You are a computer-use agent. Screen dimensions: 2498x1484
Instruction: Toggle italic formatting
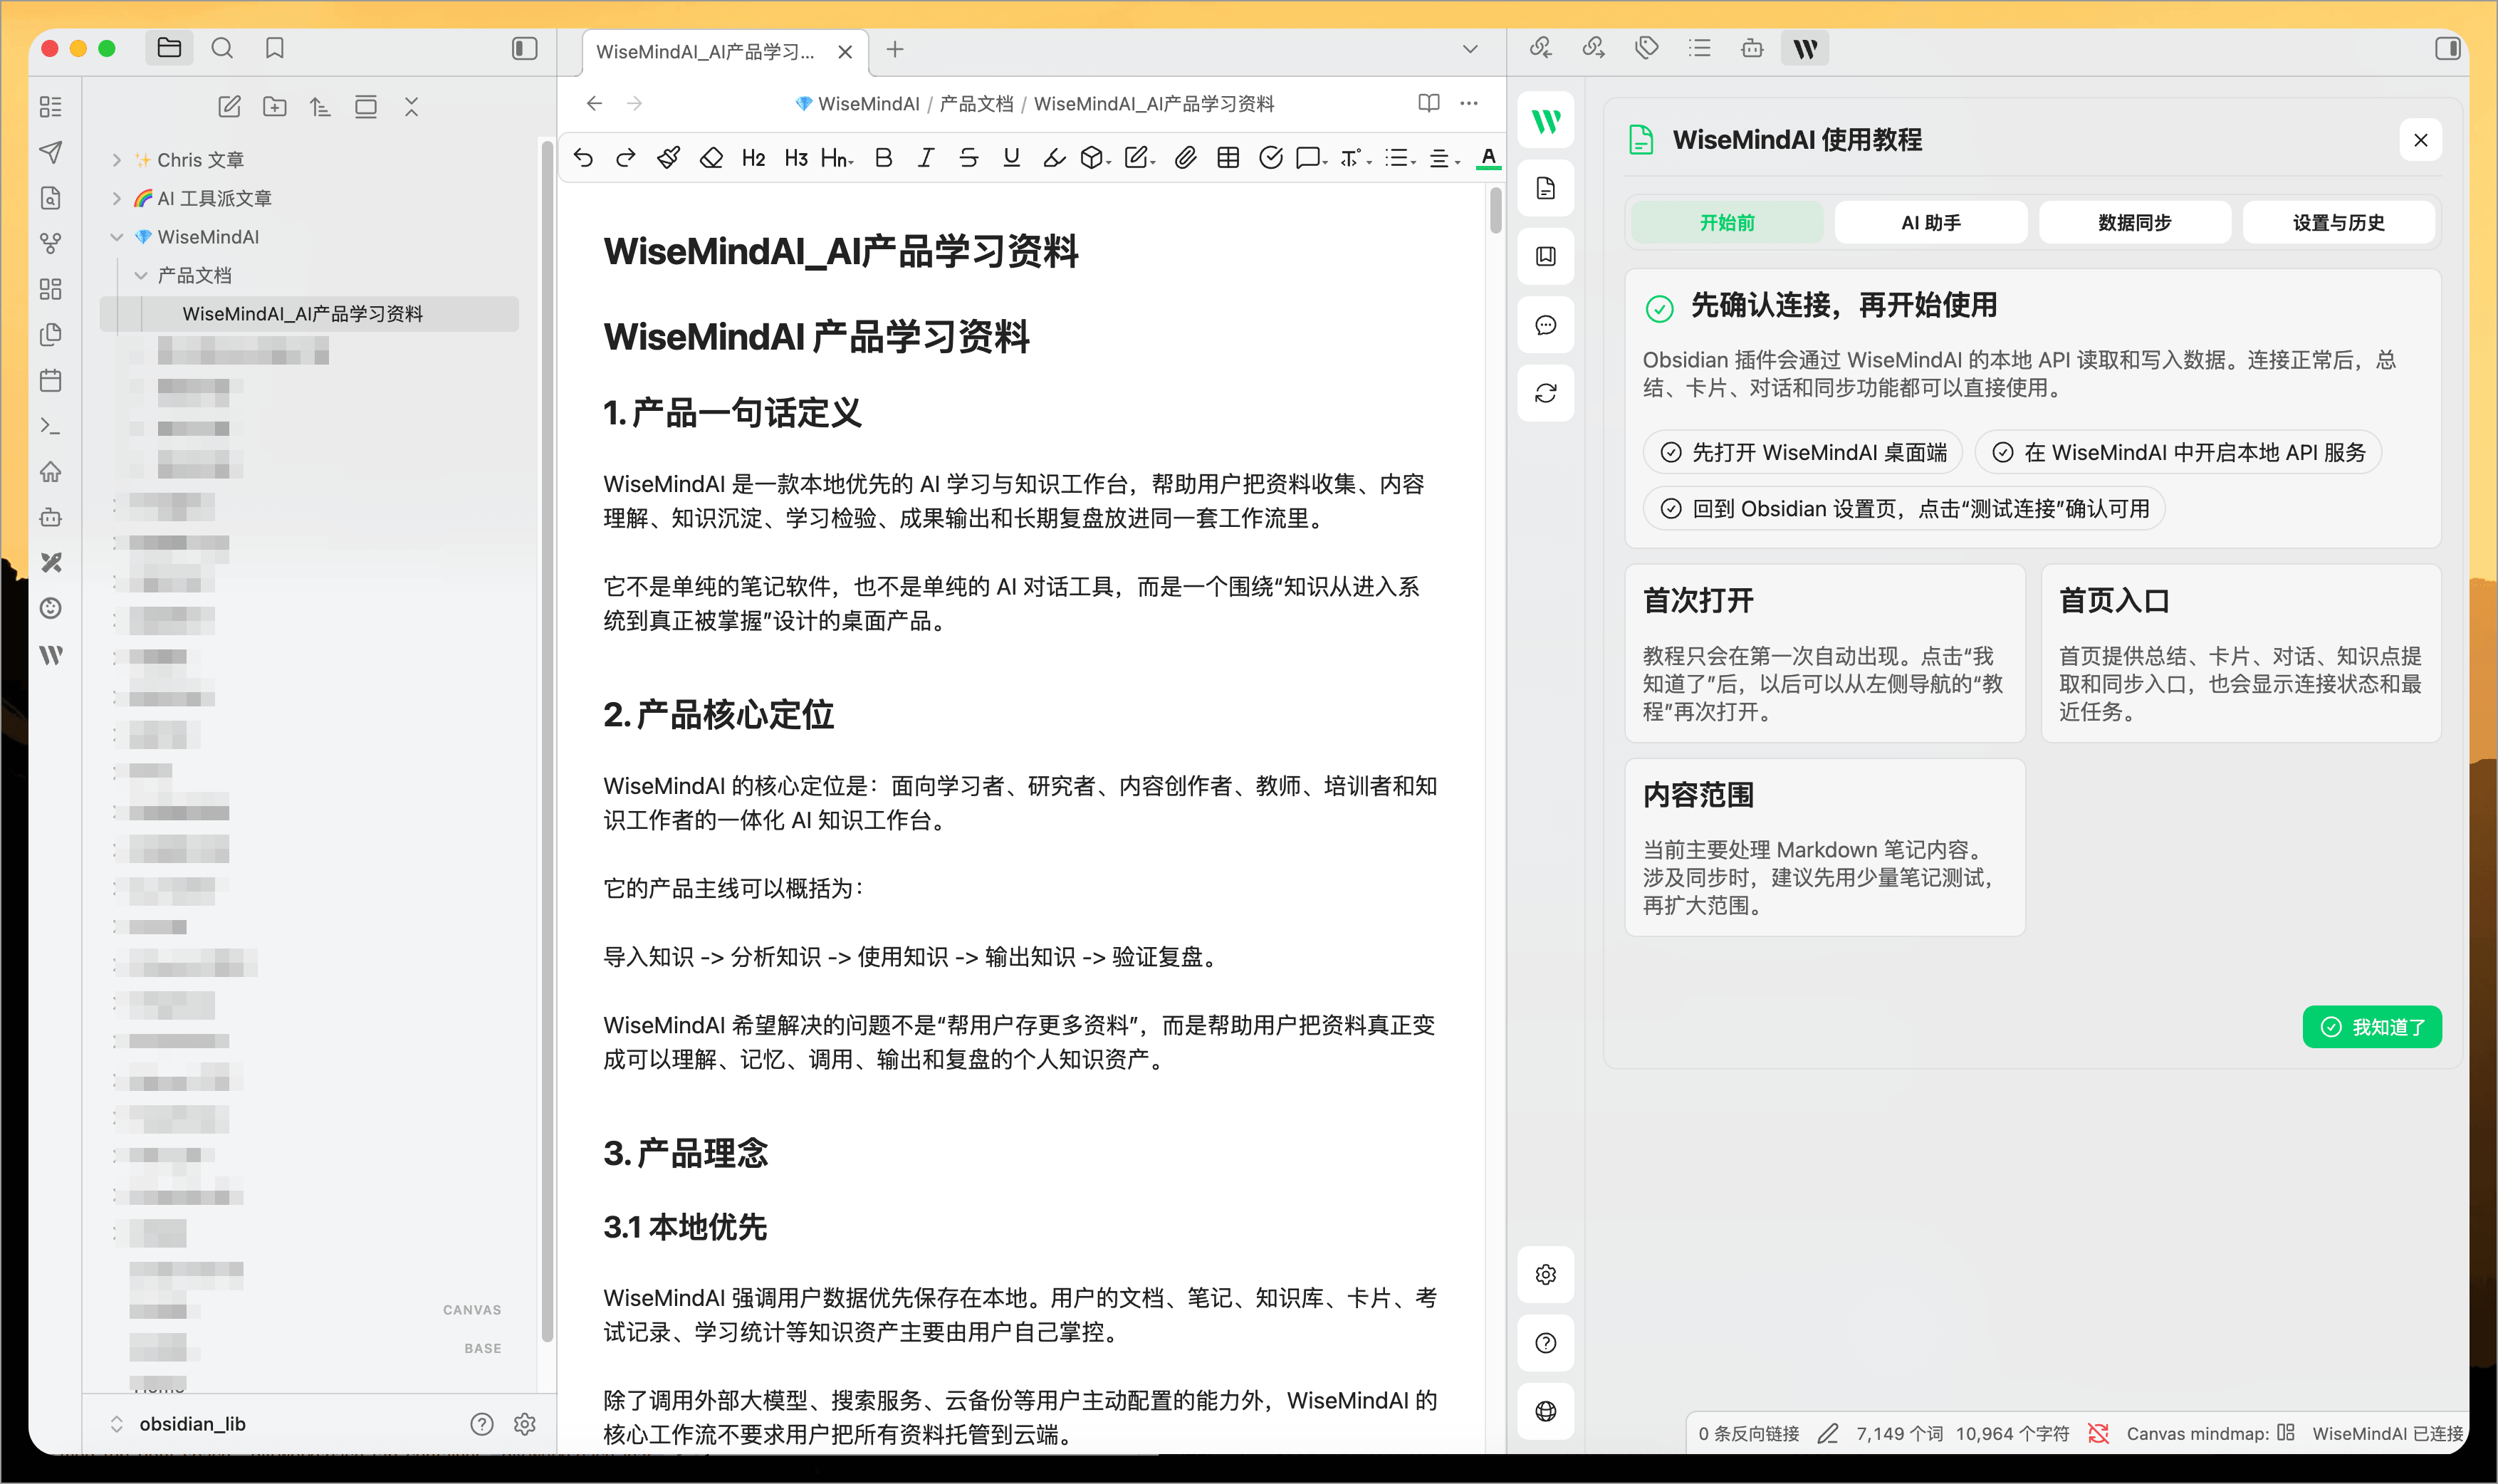[x=926, y=157]
